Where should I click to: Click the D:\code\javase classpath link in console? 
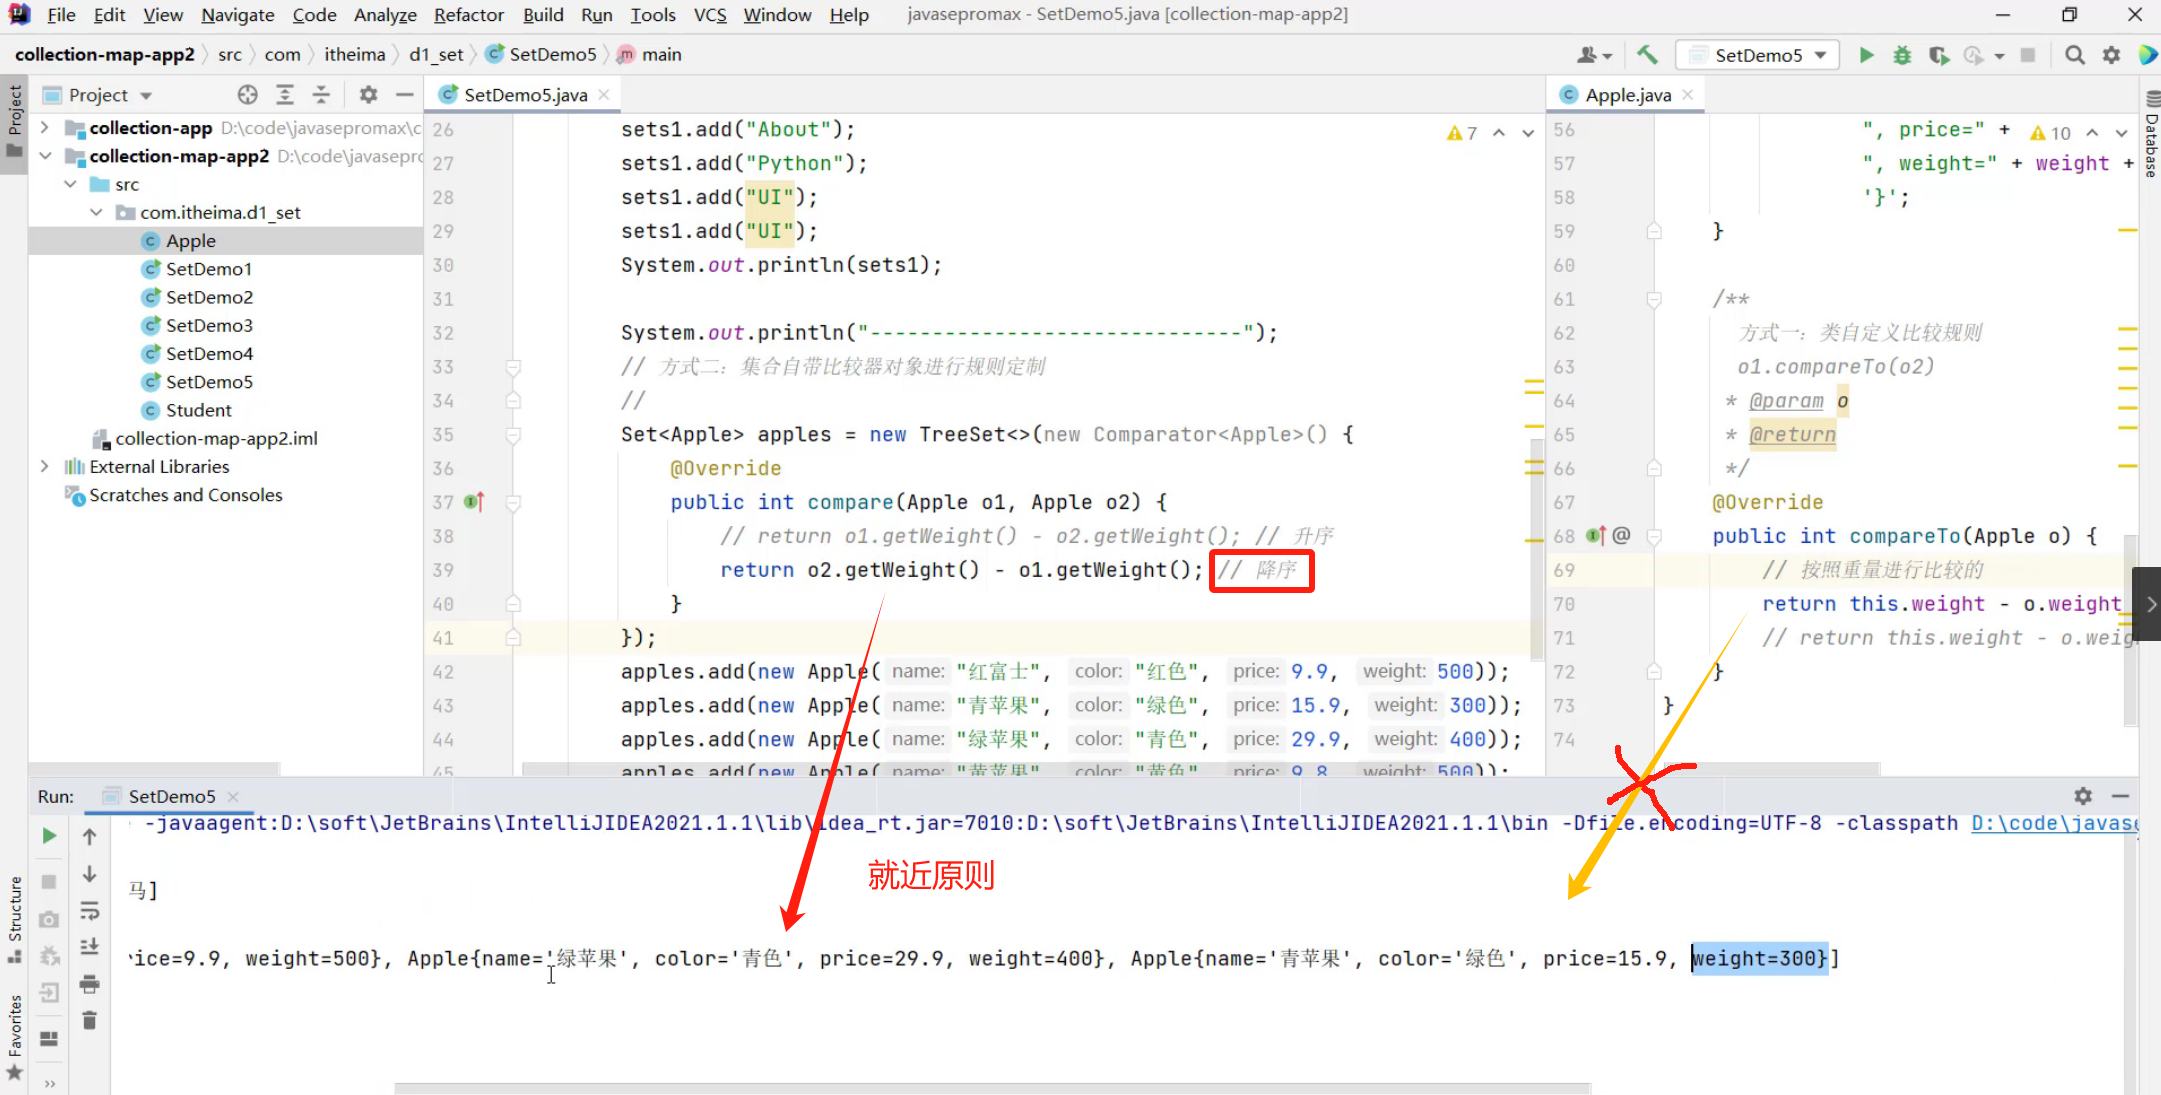(x=2052, y=823)
